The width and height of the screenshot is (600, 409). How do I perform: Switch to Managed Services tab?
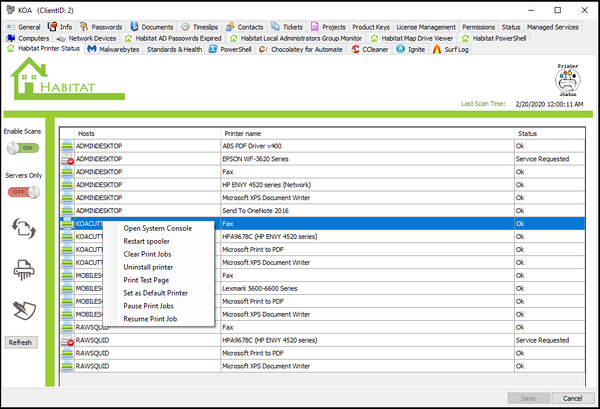553,27
